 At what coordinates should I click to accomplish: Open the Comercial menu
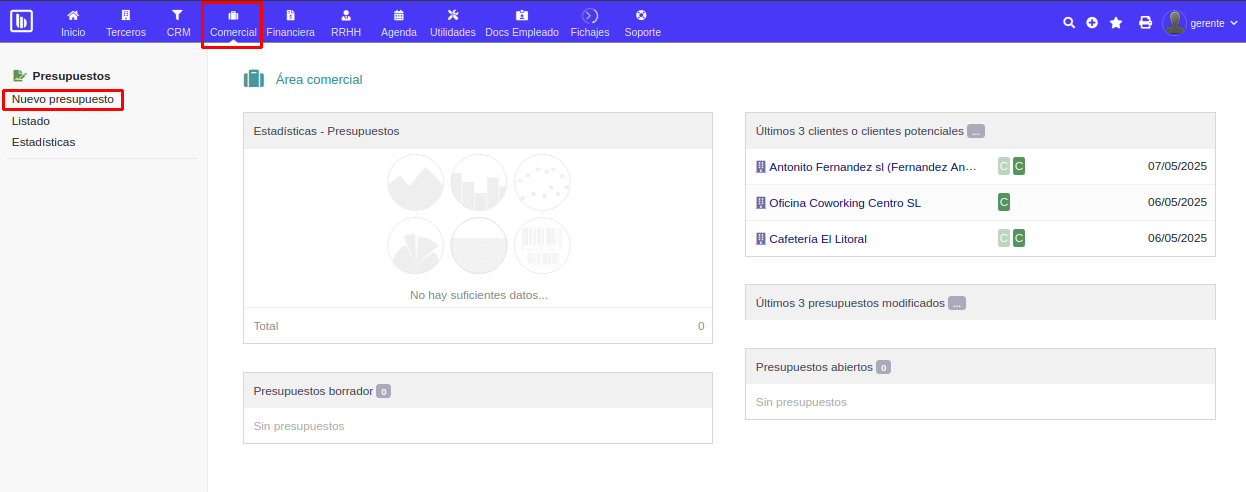coord(233,23)
